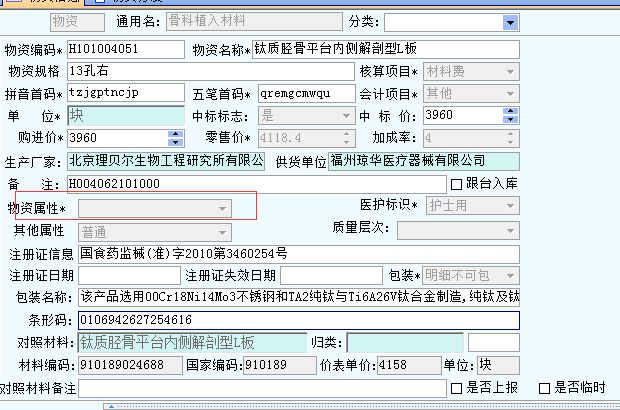Click the 物资编码 field H101004051
The image size is (620, 410).
coord(126,49)
